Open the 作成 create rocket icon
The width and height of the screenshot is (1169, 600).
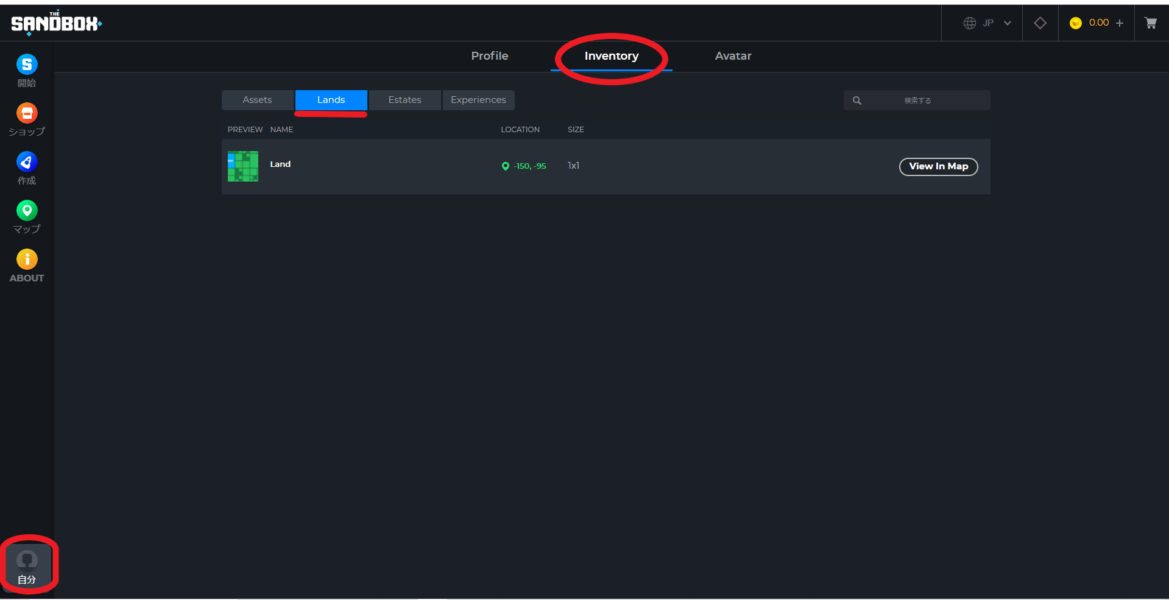point(27,162)
